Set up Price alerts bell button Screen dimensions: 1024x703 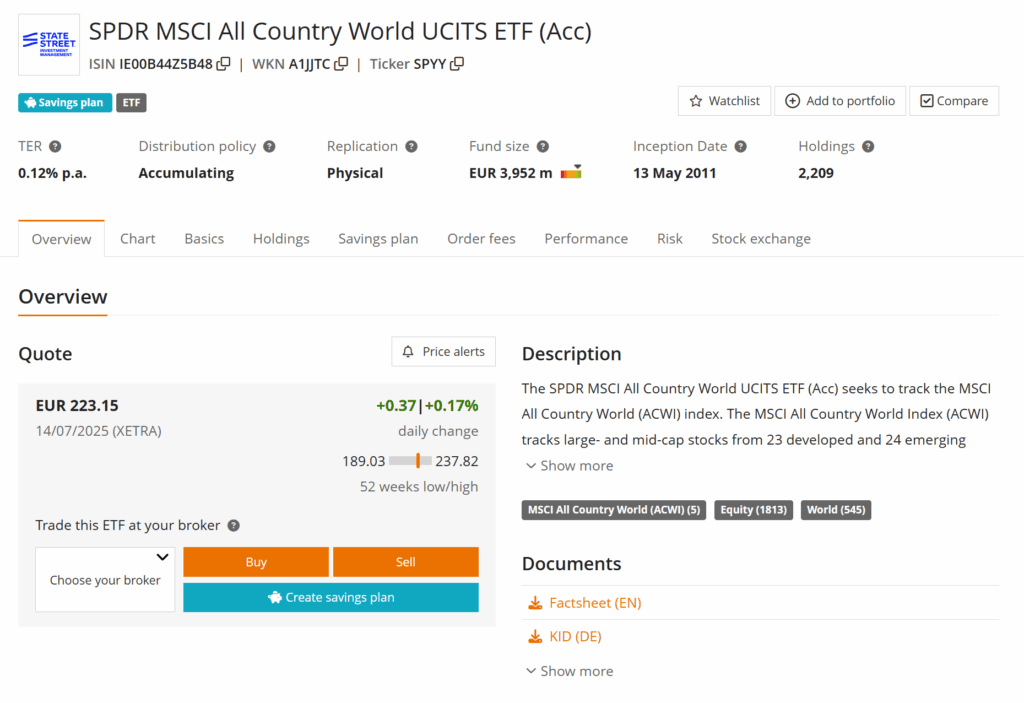click(443, 352)
